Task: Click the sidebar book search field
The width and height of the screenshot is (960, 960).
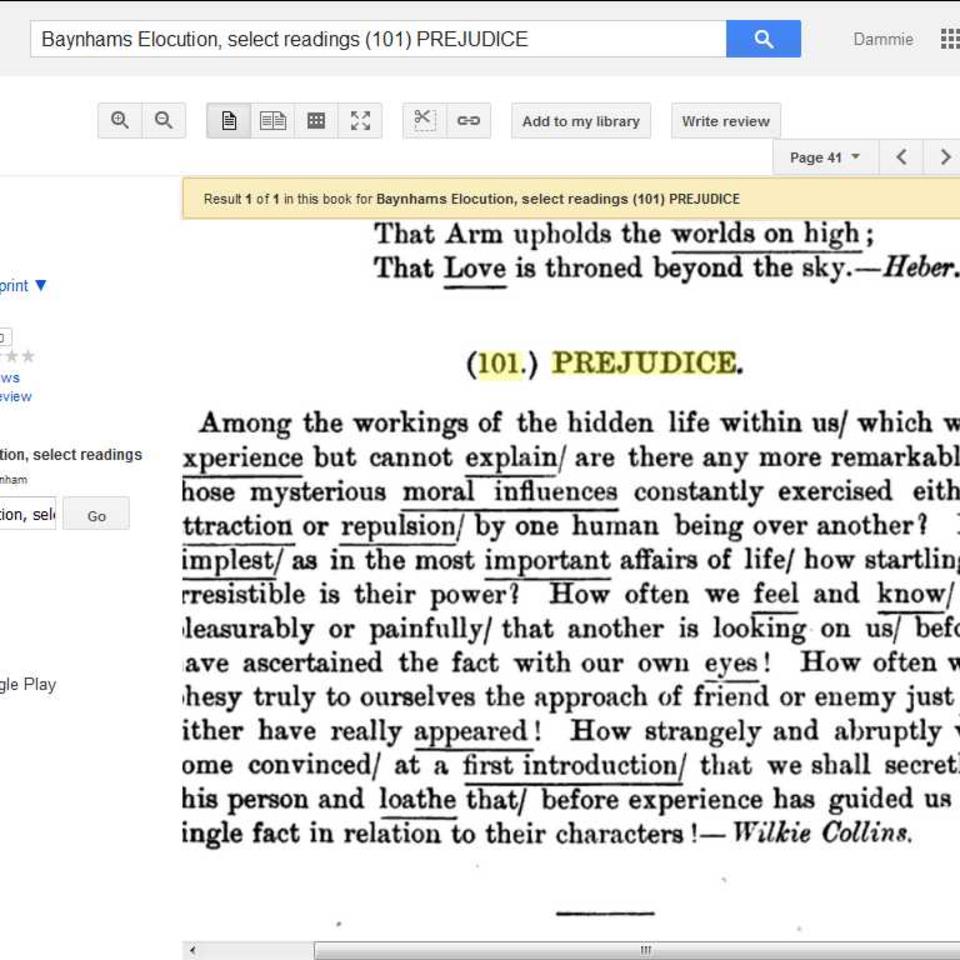Action: pyautogui.click(x=28, y=514)
